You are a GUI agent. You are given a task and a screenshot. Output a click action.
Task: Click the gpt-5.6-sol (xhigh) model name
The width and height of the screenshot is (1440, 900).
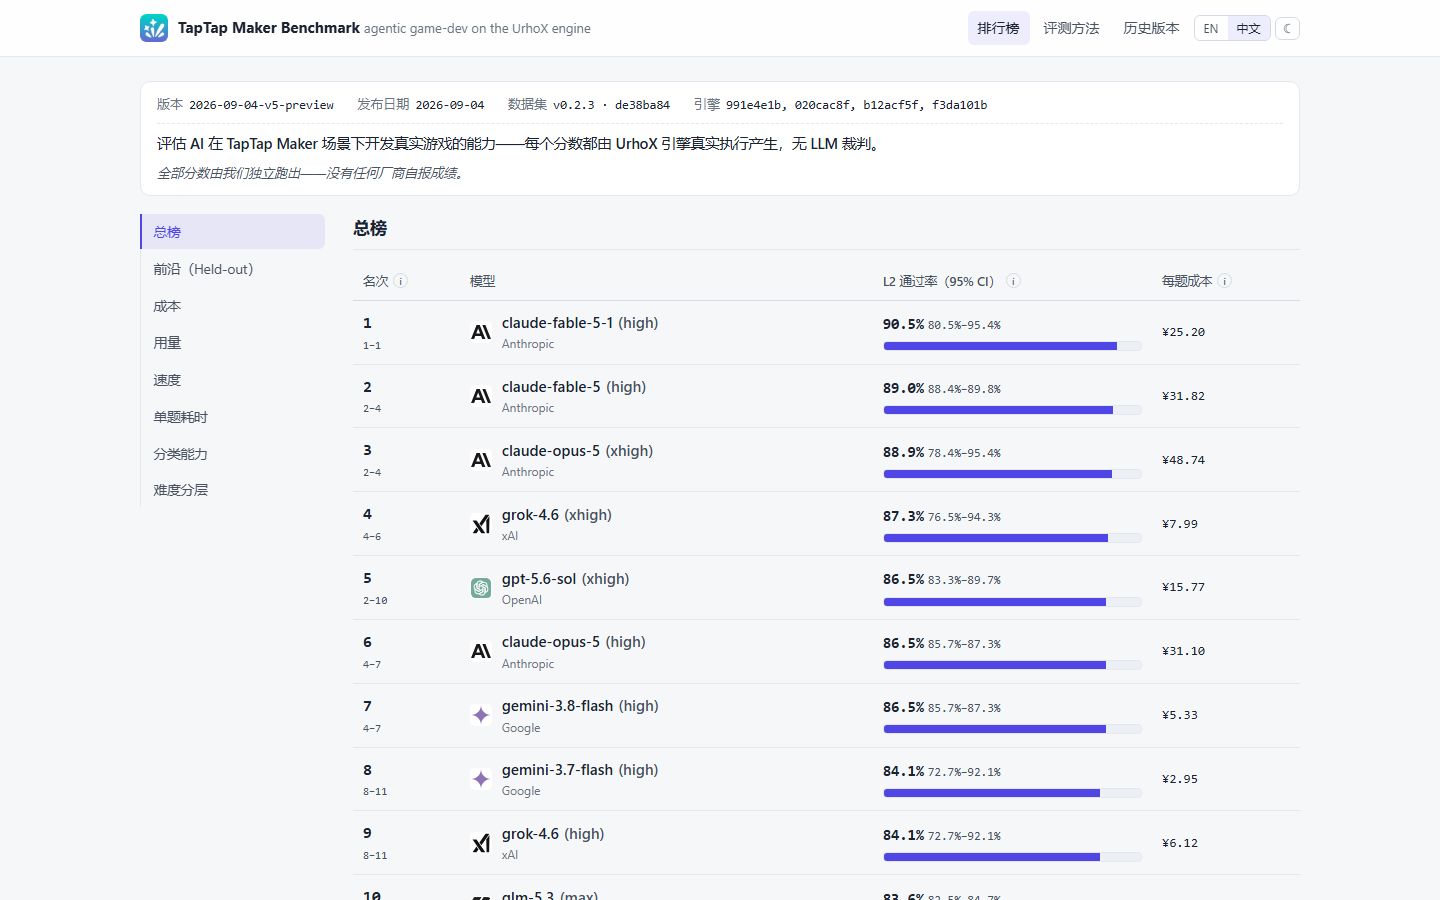tap(565, 579)
